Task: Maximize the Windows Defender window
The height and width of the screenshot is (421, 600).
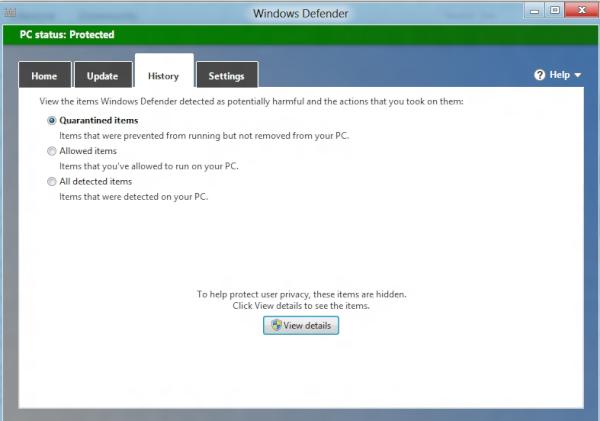Action: pyautogui.click(x=555, y=10)
